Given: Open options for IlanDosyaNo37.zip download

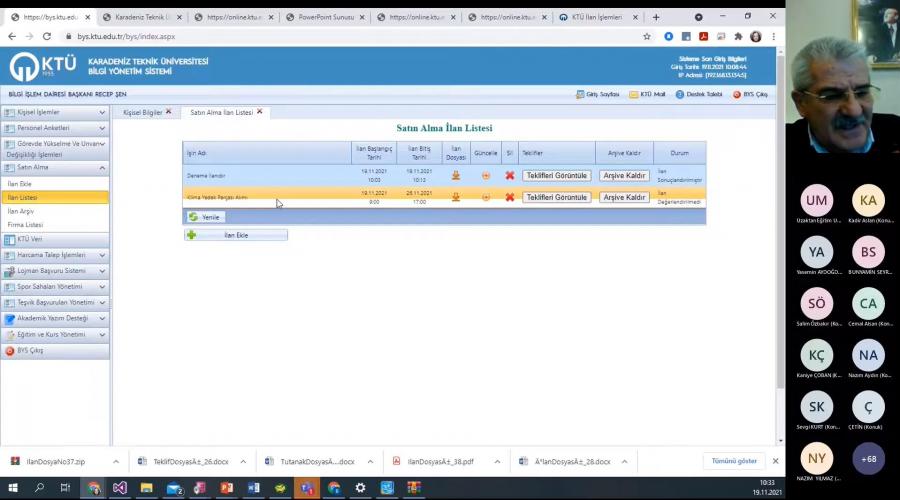Looking at the screenshot, I should (x=116, y=461).
